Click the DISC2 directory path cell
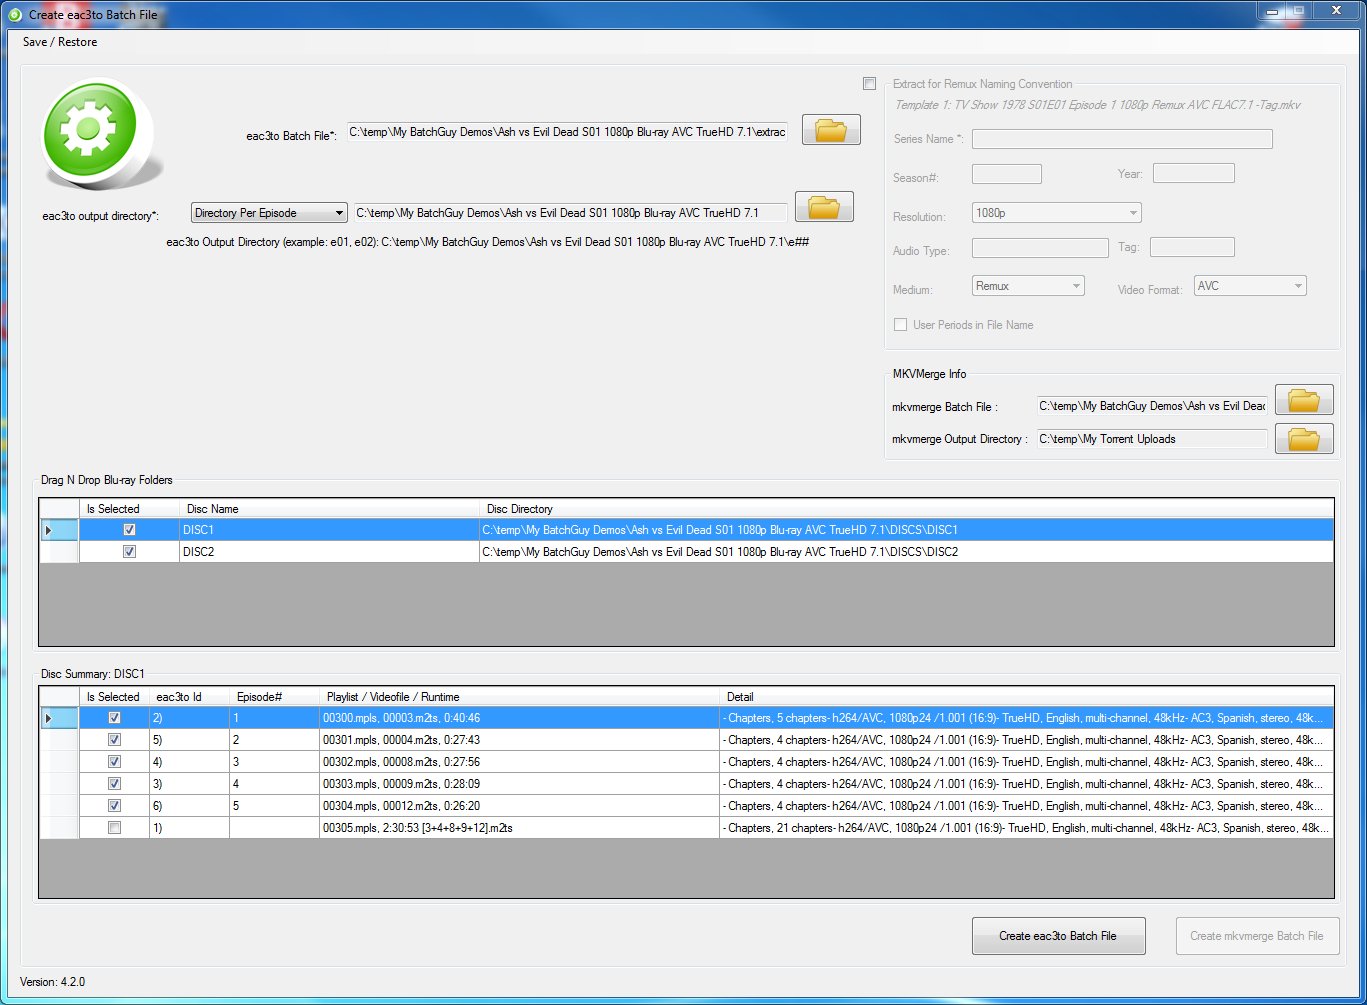 point(906,552)
